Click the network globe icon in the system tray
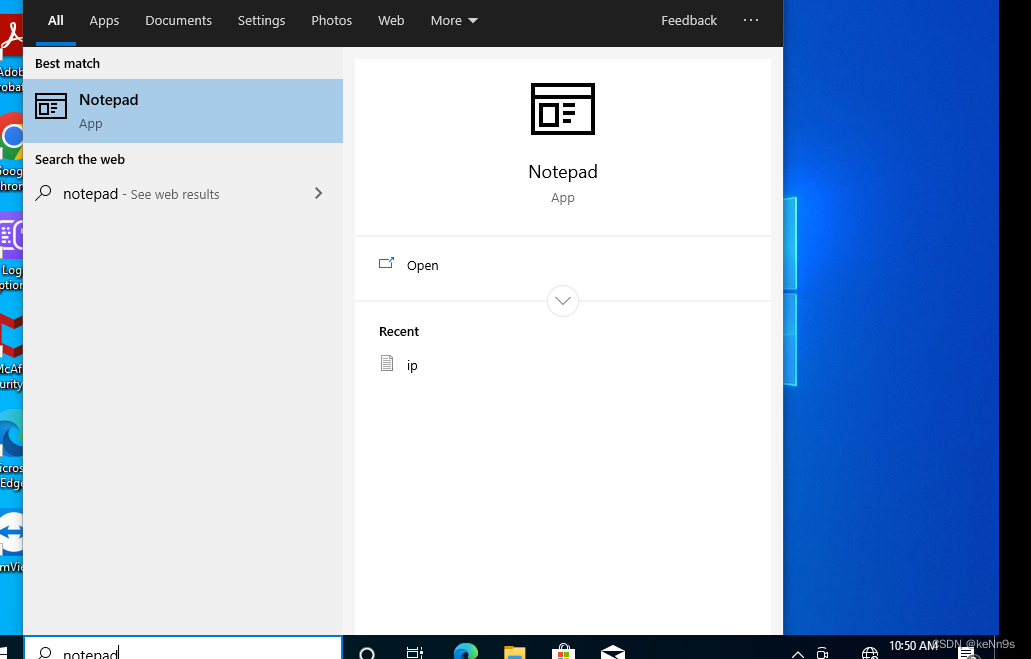This screenshot has width=1031, height=659. (x=870, y=653)
